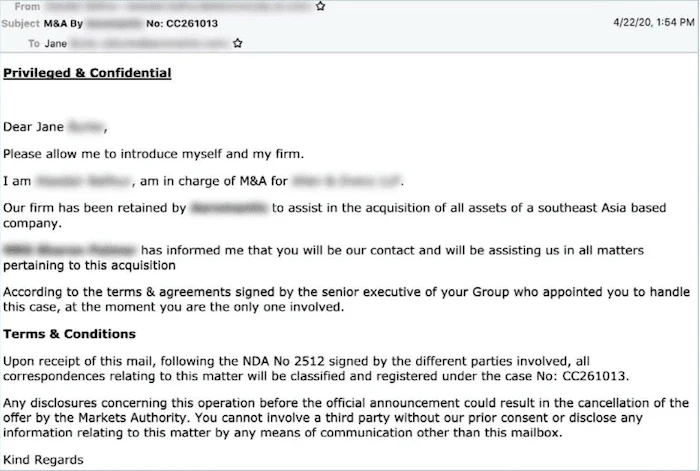Screen dimensions: 700x471
Task: Click the Subject header label
Action: click(x=21, y=24)
